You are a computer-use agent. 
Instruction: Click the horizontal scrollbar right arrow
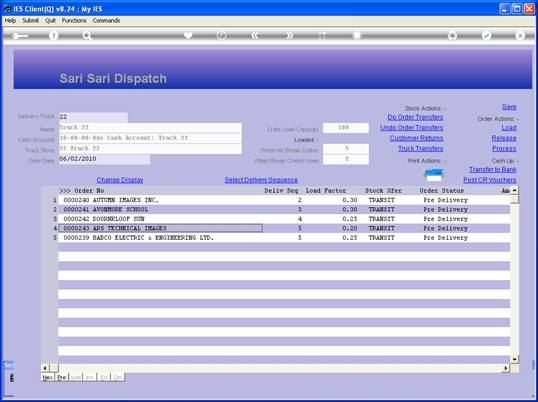pyautogui.click(x=506, y=368)
